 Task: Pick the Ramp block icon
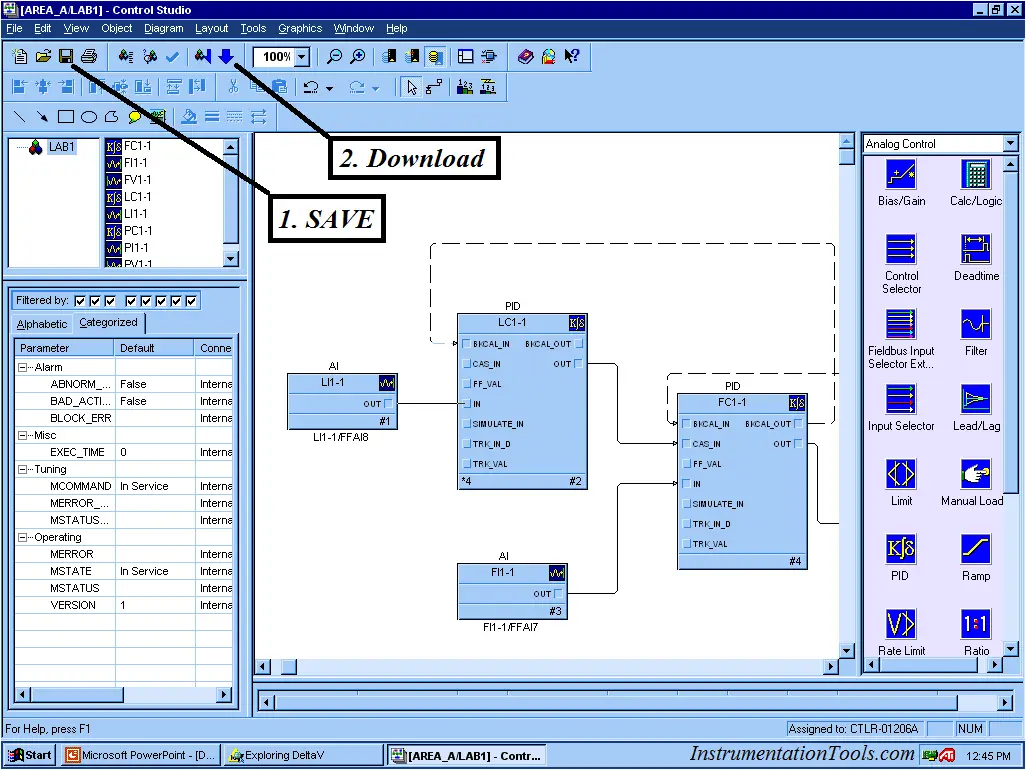click(x=976, y=549)
